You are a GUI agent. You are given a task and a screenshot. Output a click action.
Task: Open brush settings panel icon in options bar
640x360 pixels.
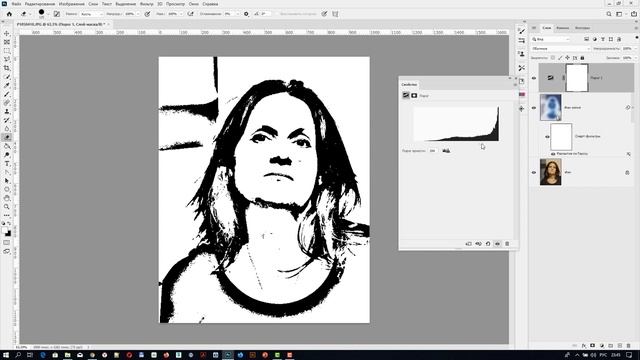tap(57, 14)
